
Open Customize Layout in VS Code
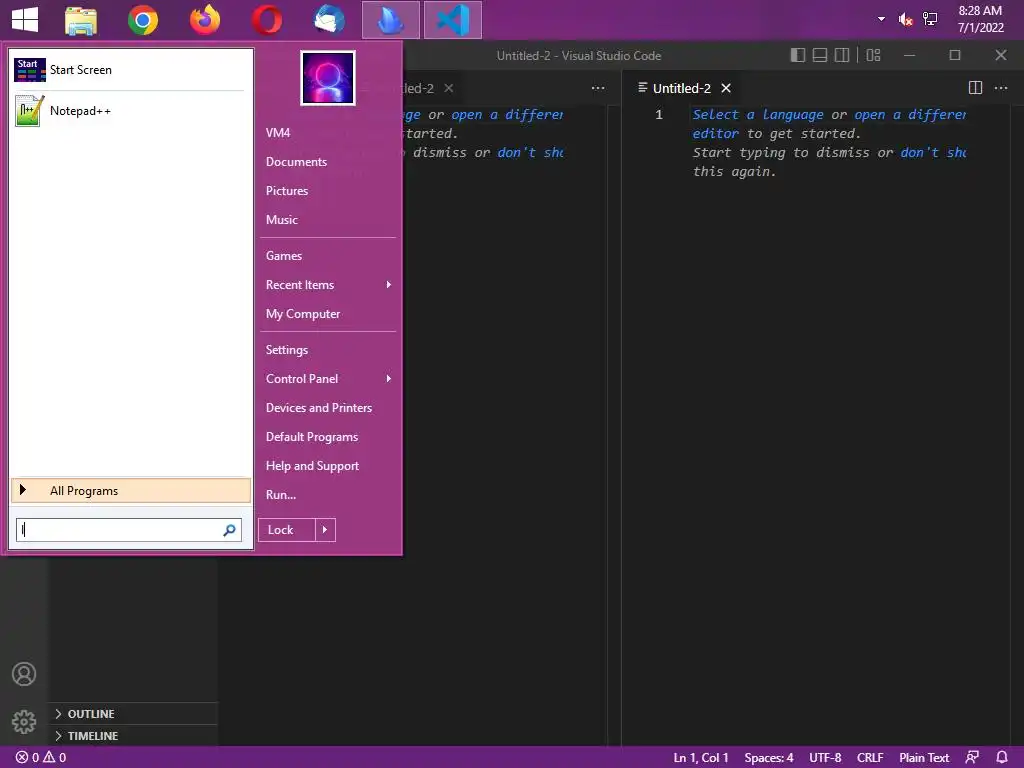(x=873, y=56)
